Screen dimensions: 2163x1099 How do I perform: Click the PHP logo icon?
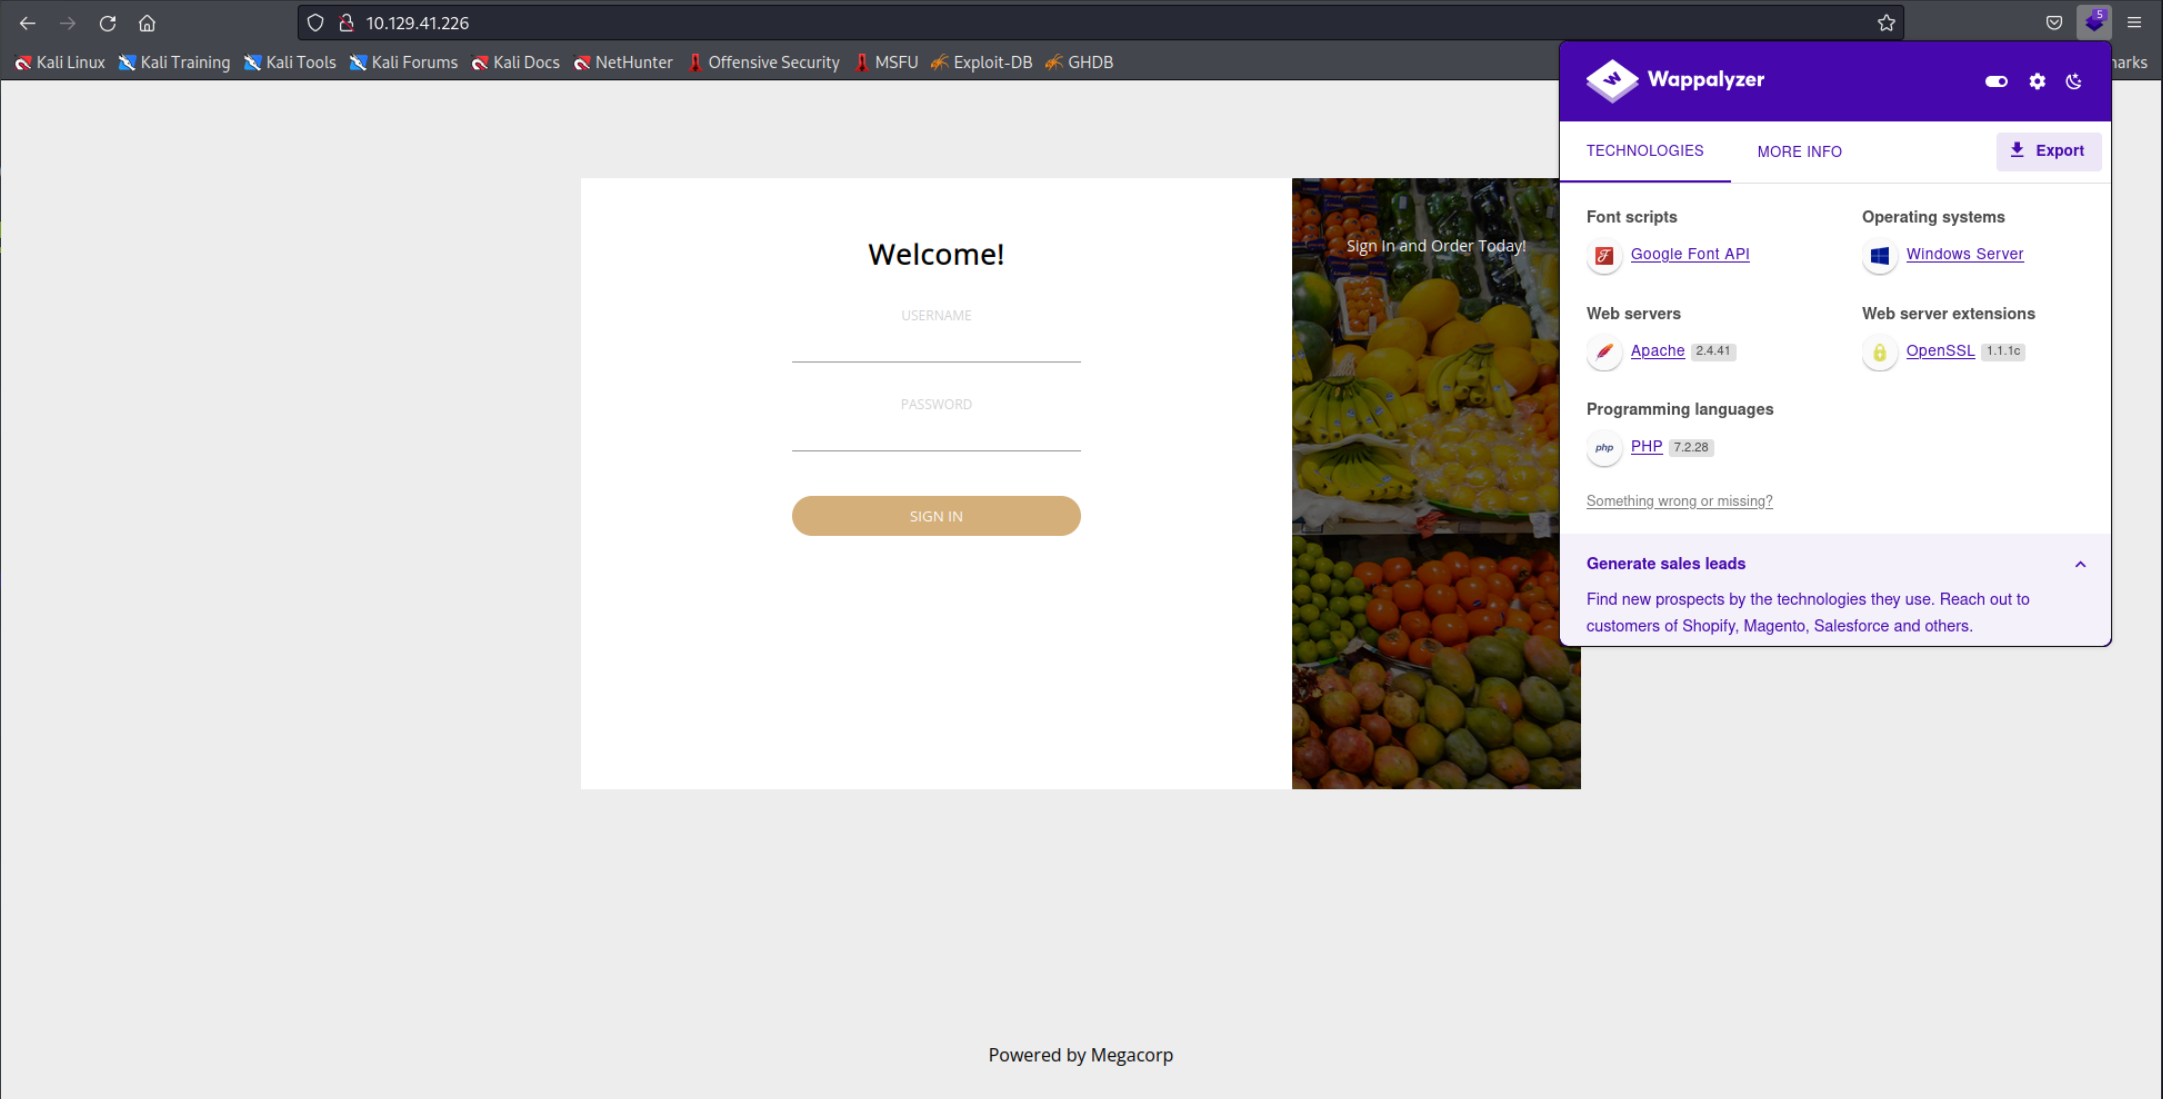tap(1604, 448)
